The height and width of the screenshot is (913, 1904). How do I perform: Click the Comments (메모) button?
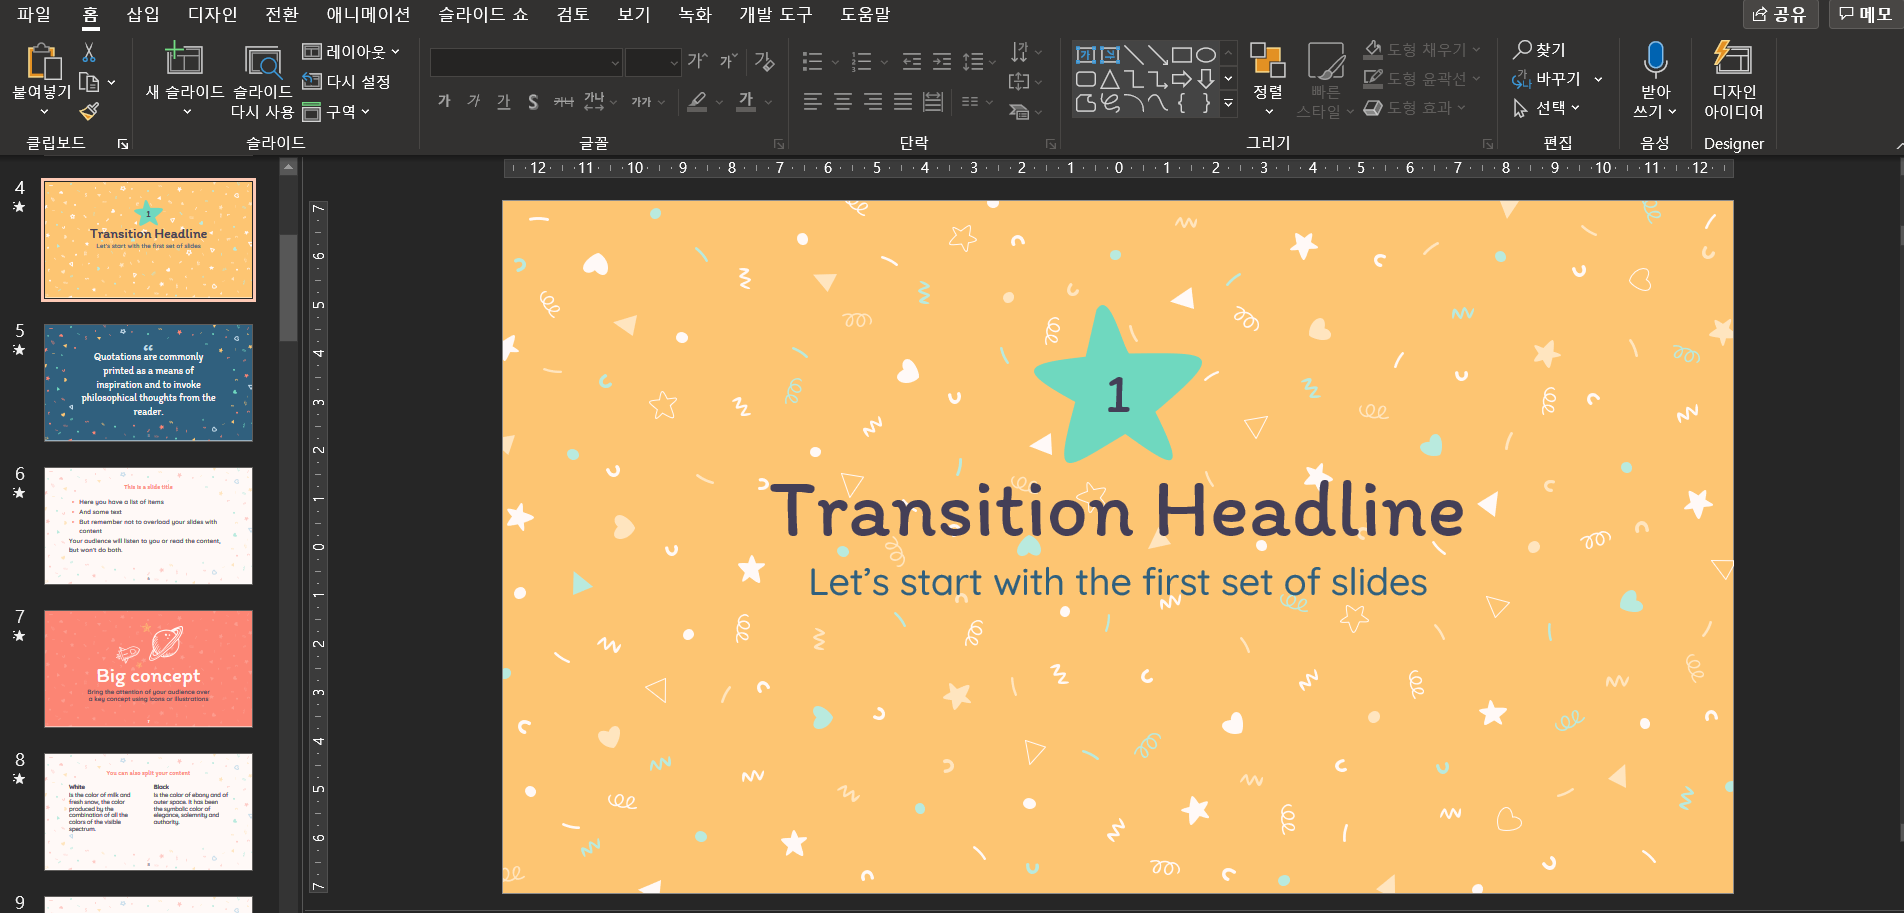[x=1866, y=14]
